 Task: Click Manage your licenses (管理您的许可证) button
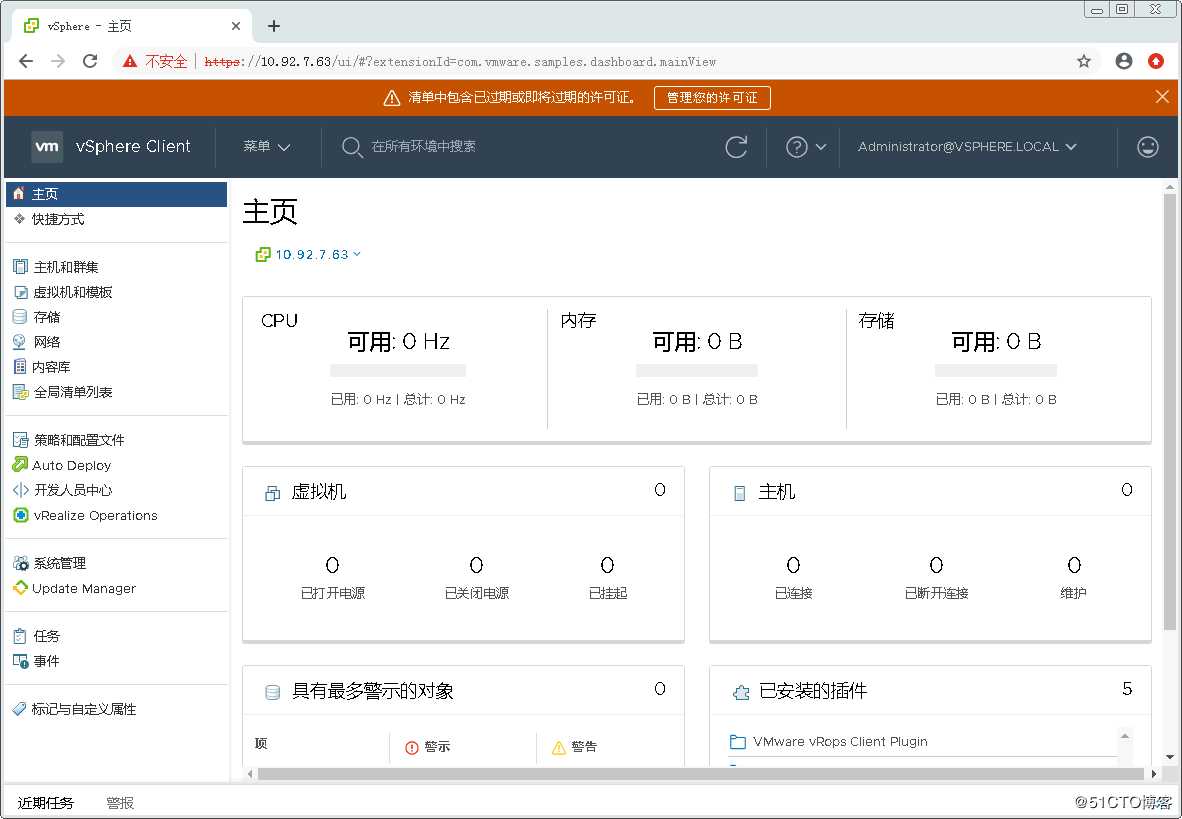pyautogui.click(x=712, y=97)
